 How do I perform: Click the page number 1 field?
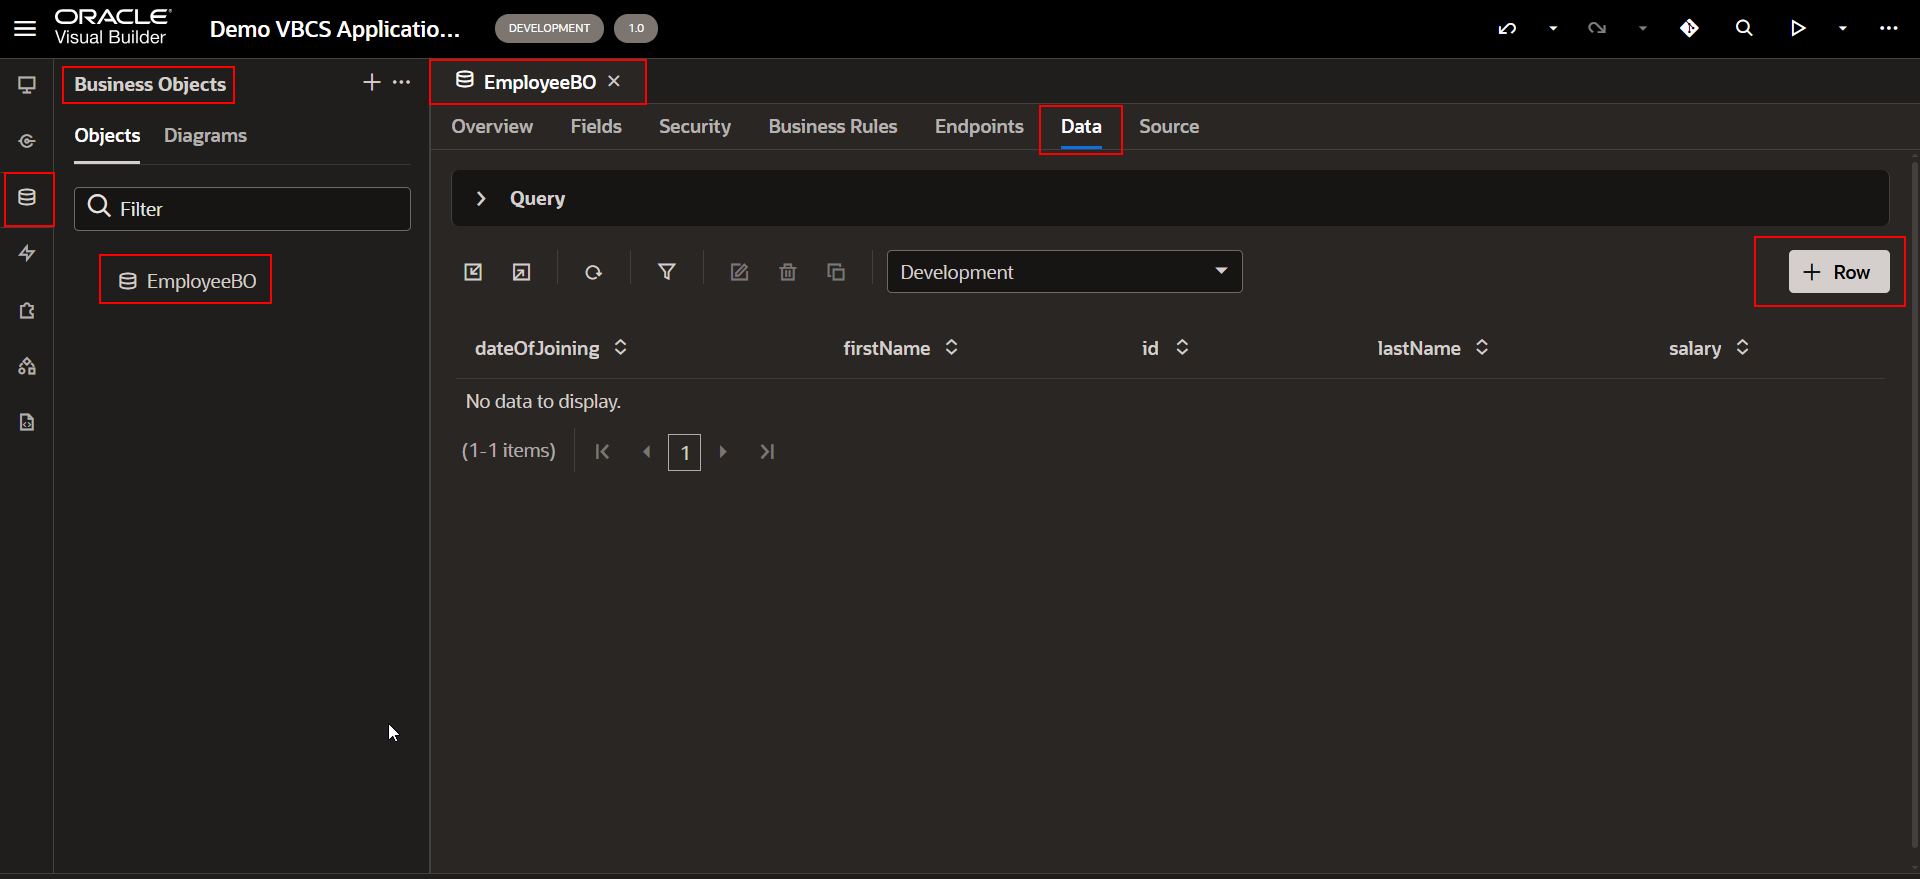click(x=684, y=452)
